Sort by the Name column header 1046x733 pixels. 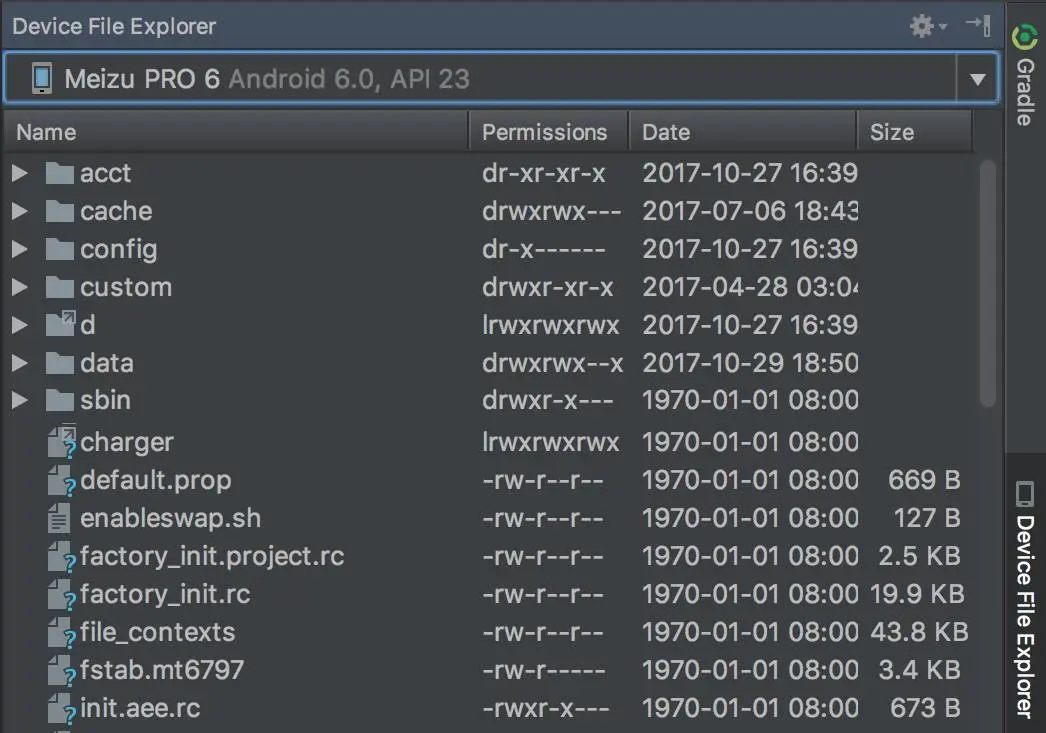click(x=46, y=132)
